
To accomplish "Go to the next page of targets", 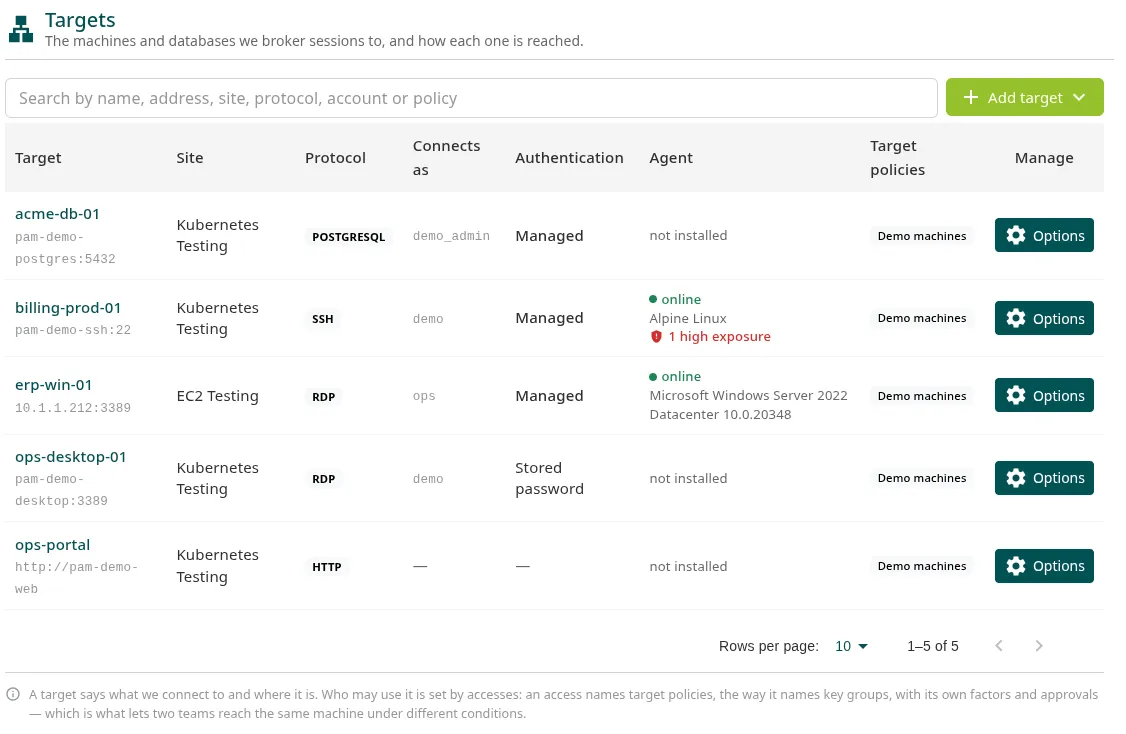I will 1038,646.
